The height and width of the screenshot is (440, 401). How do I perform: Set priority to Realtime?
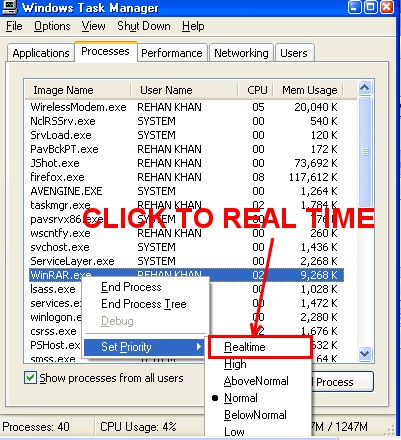pos(260,347)
